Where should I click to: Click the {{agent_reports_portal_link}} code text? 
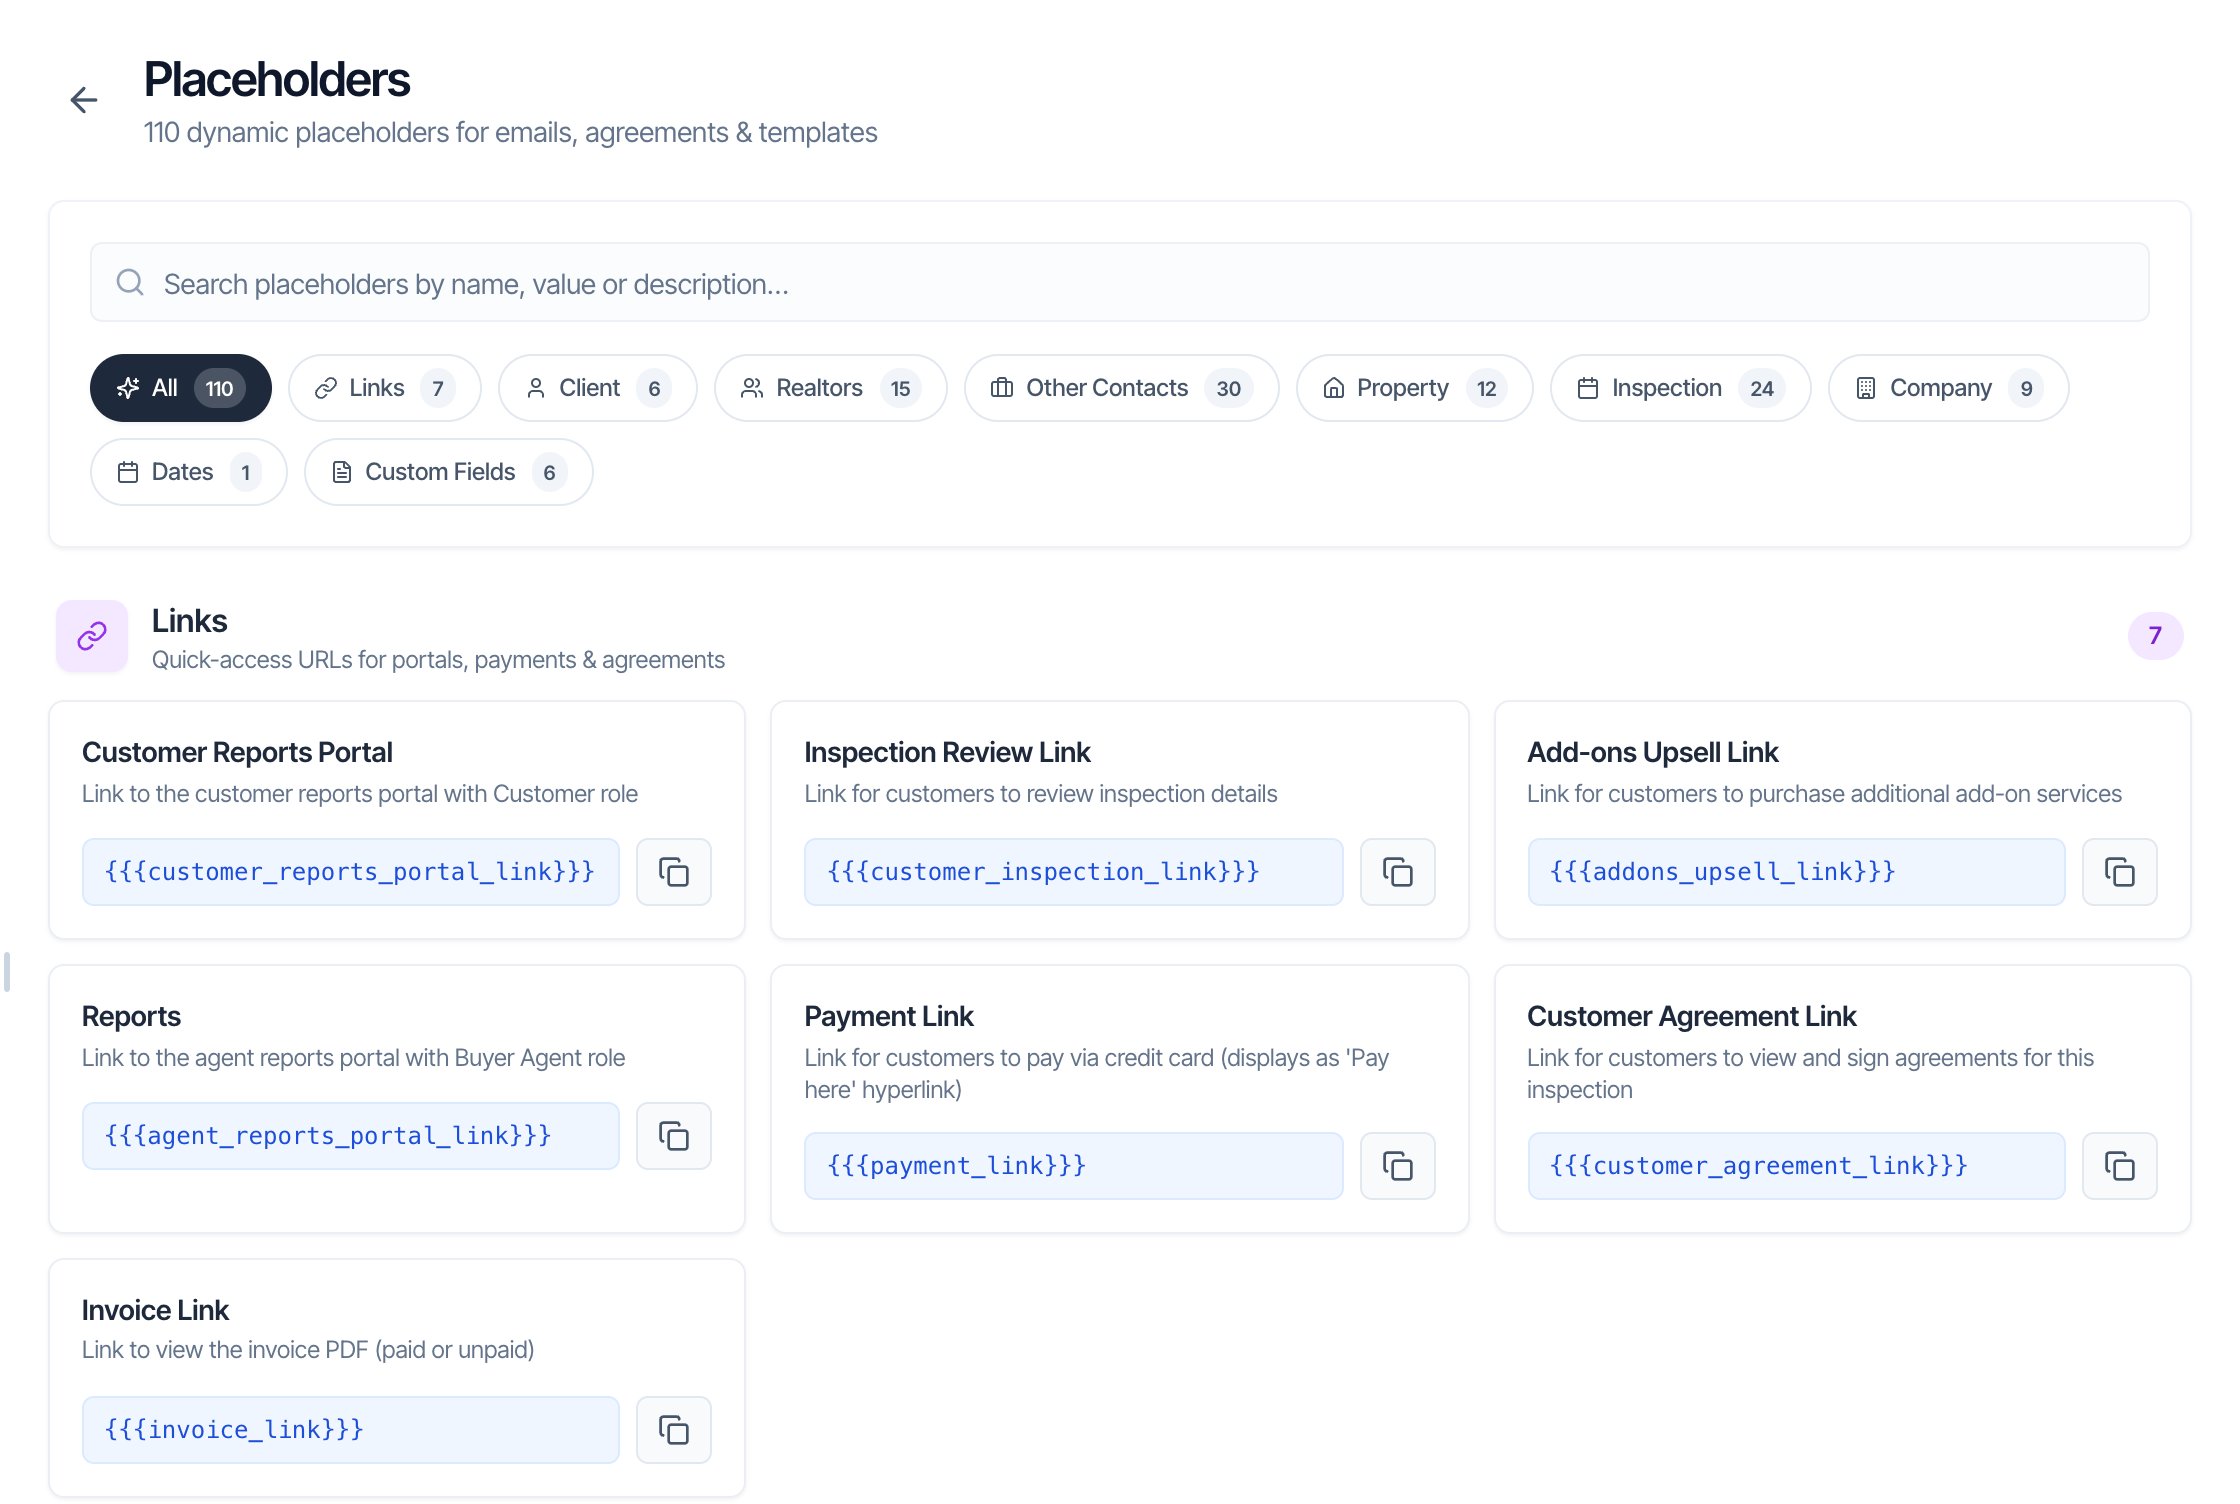(x=328, y=1136)
